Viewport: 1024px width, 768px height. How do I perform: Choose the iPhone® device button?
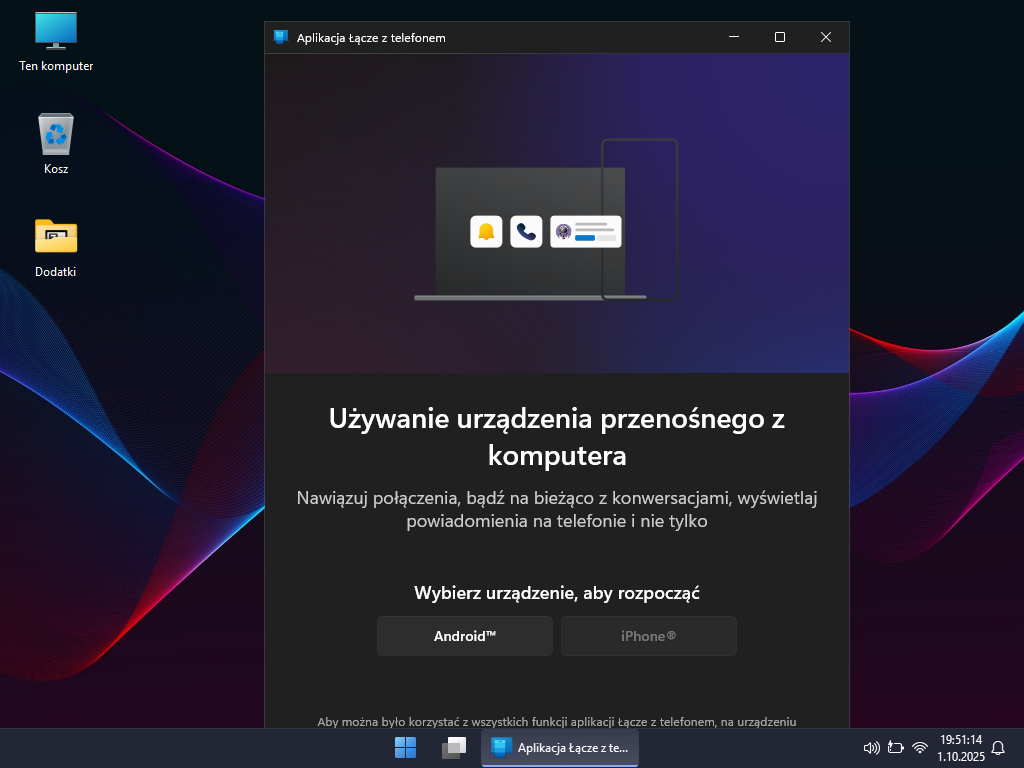pos(648,636)
